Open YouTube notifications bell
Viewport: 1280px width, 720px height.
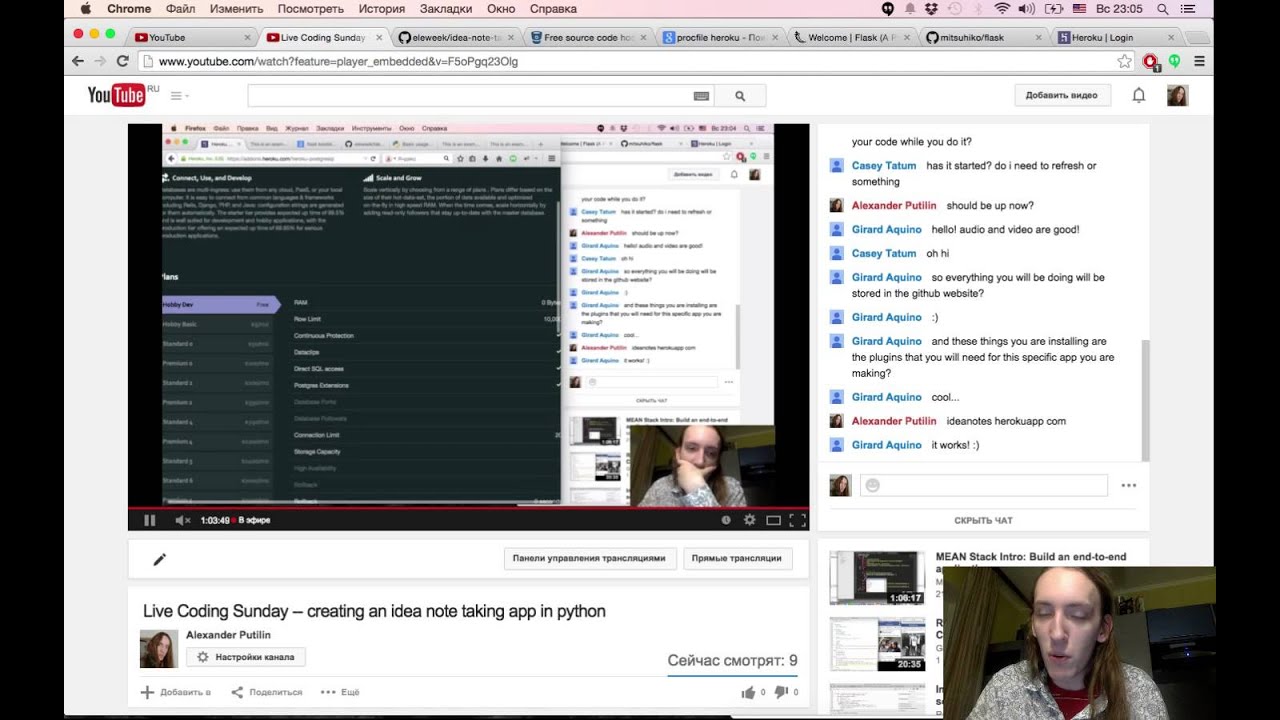click(1138, 96)
